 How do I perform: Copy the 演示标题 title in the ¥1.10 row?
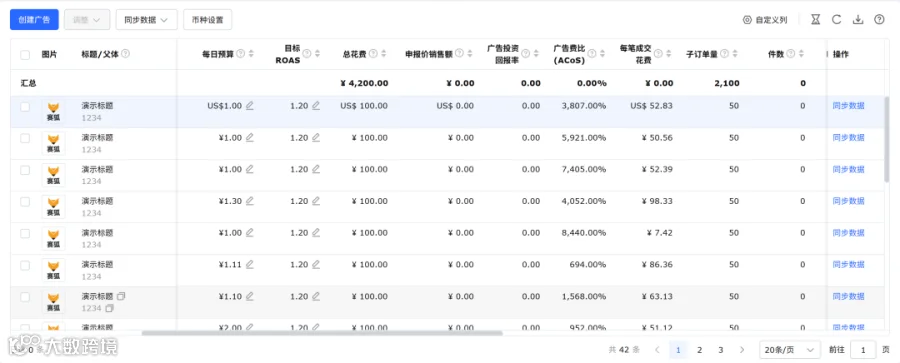(x=121, y=296)
